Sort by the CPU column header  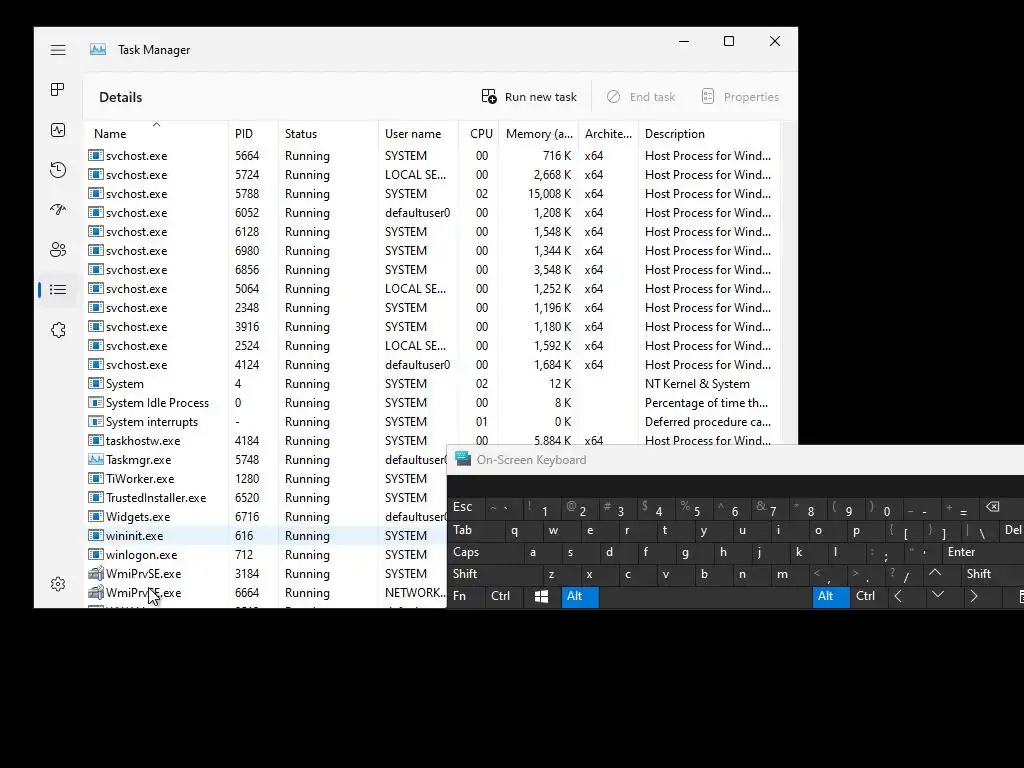tap(479, 133)
